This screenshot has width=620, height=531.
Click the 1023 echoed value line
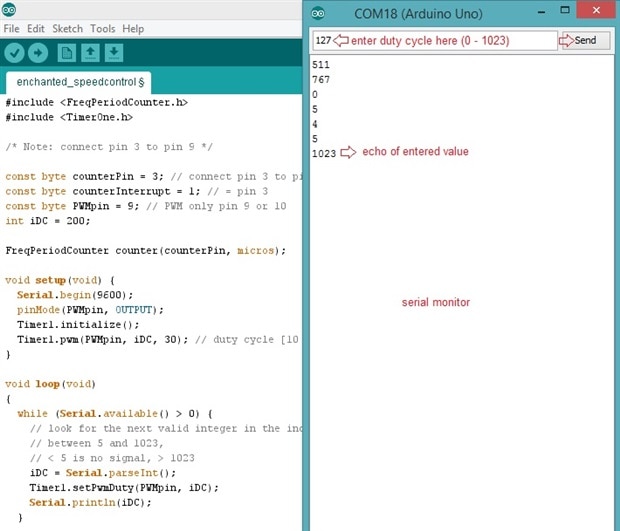click(324, 153)
